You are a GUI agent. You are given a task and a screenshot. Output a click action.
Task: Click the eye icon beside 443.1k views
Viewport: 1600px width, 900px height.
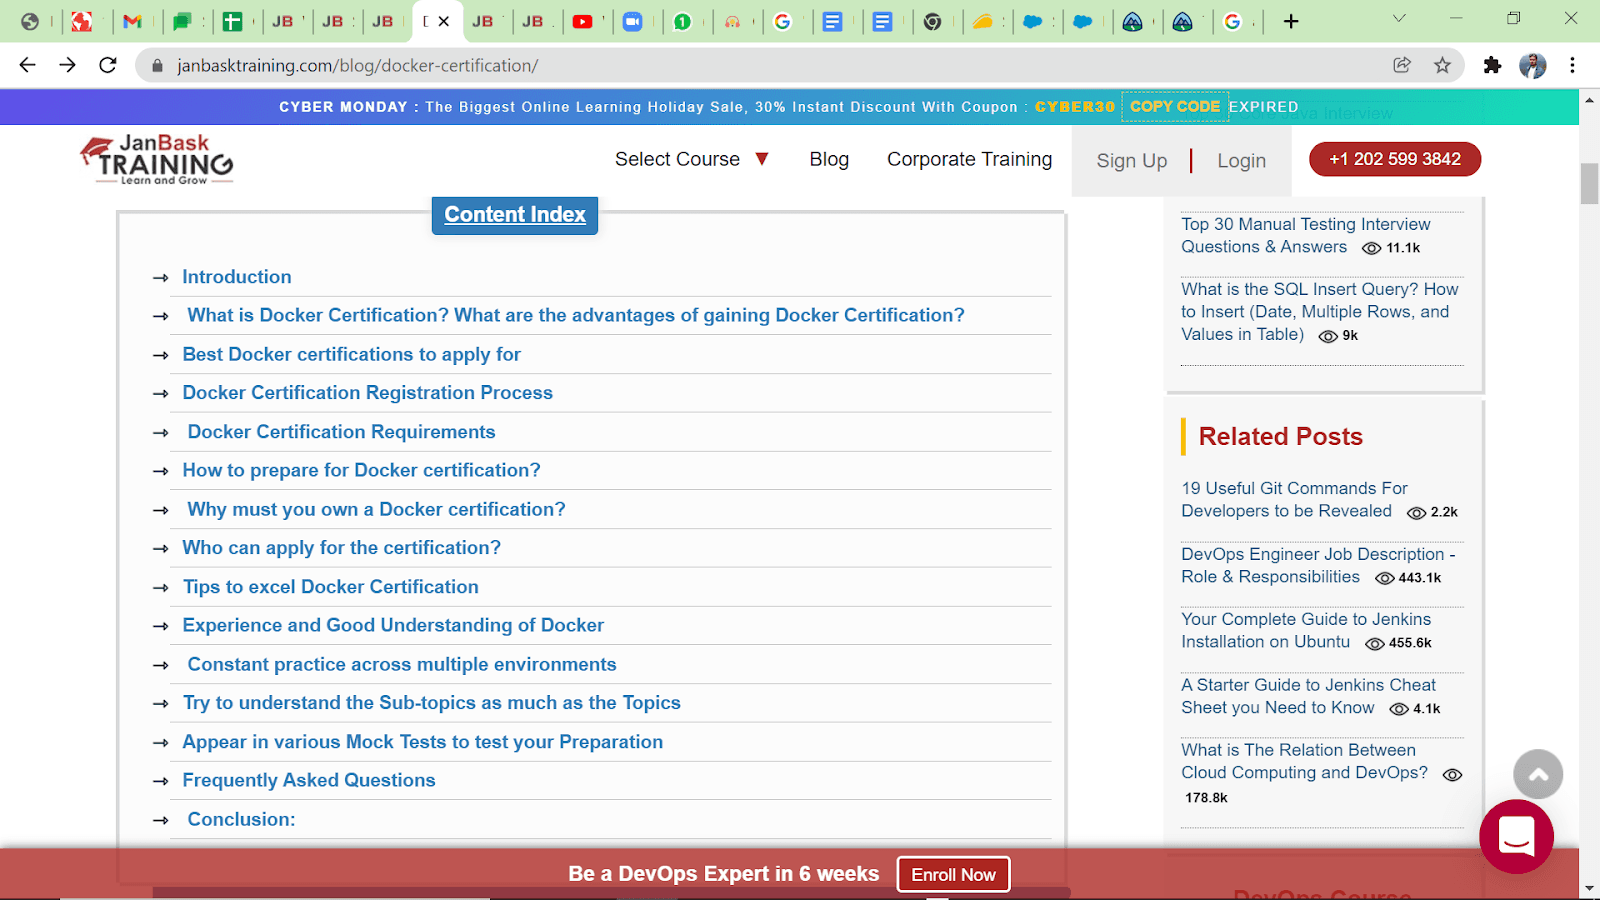coord(1384,579)
